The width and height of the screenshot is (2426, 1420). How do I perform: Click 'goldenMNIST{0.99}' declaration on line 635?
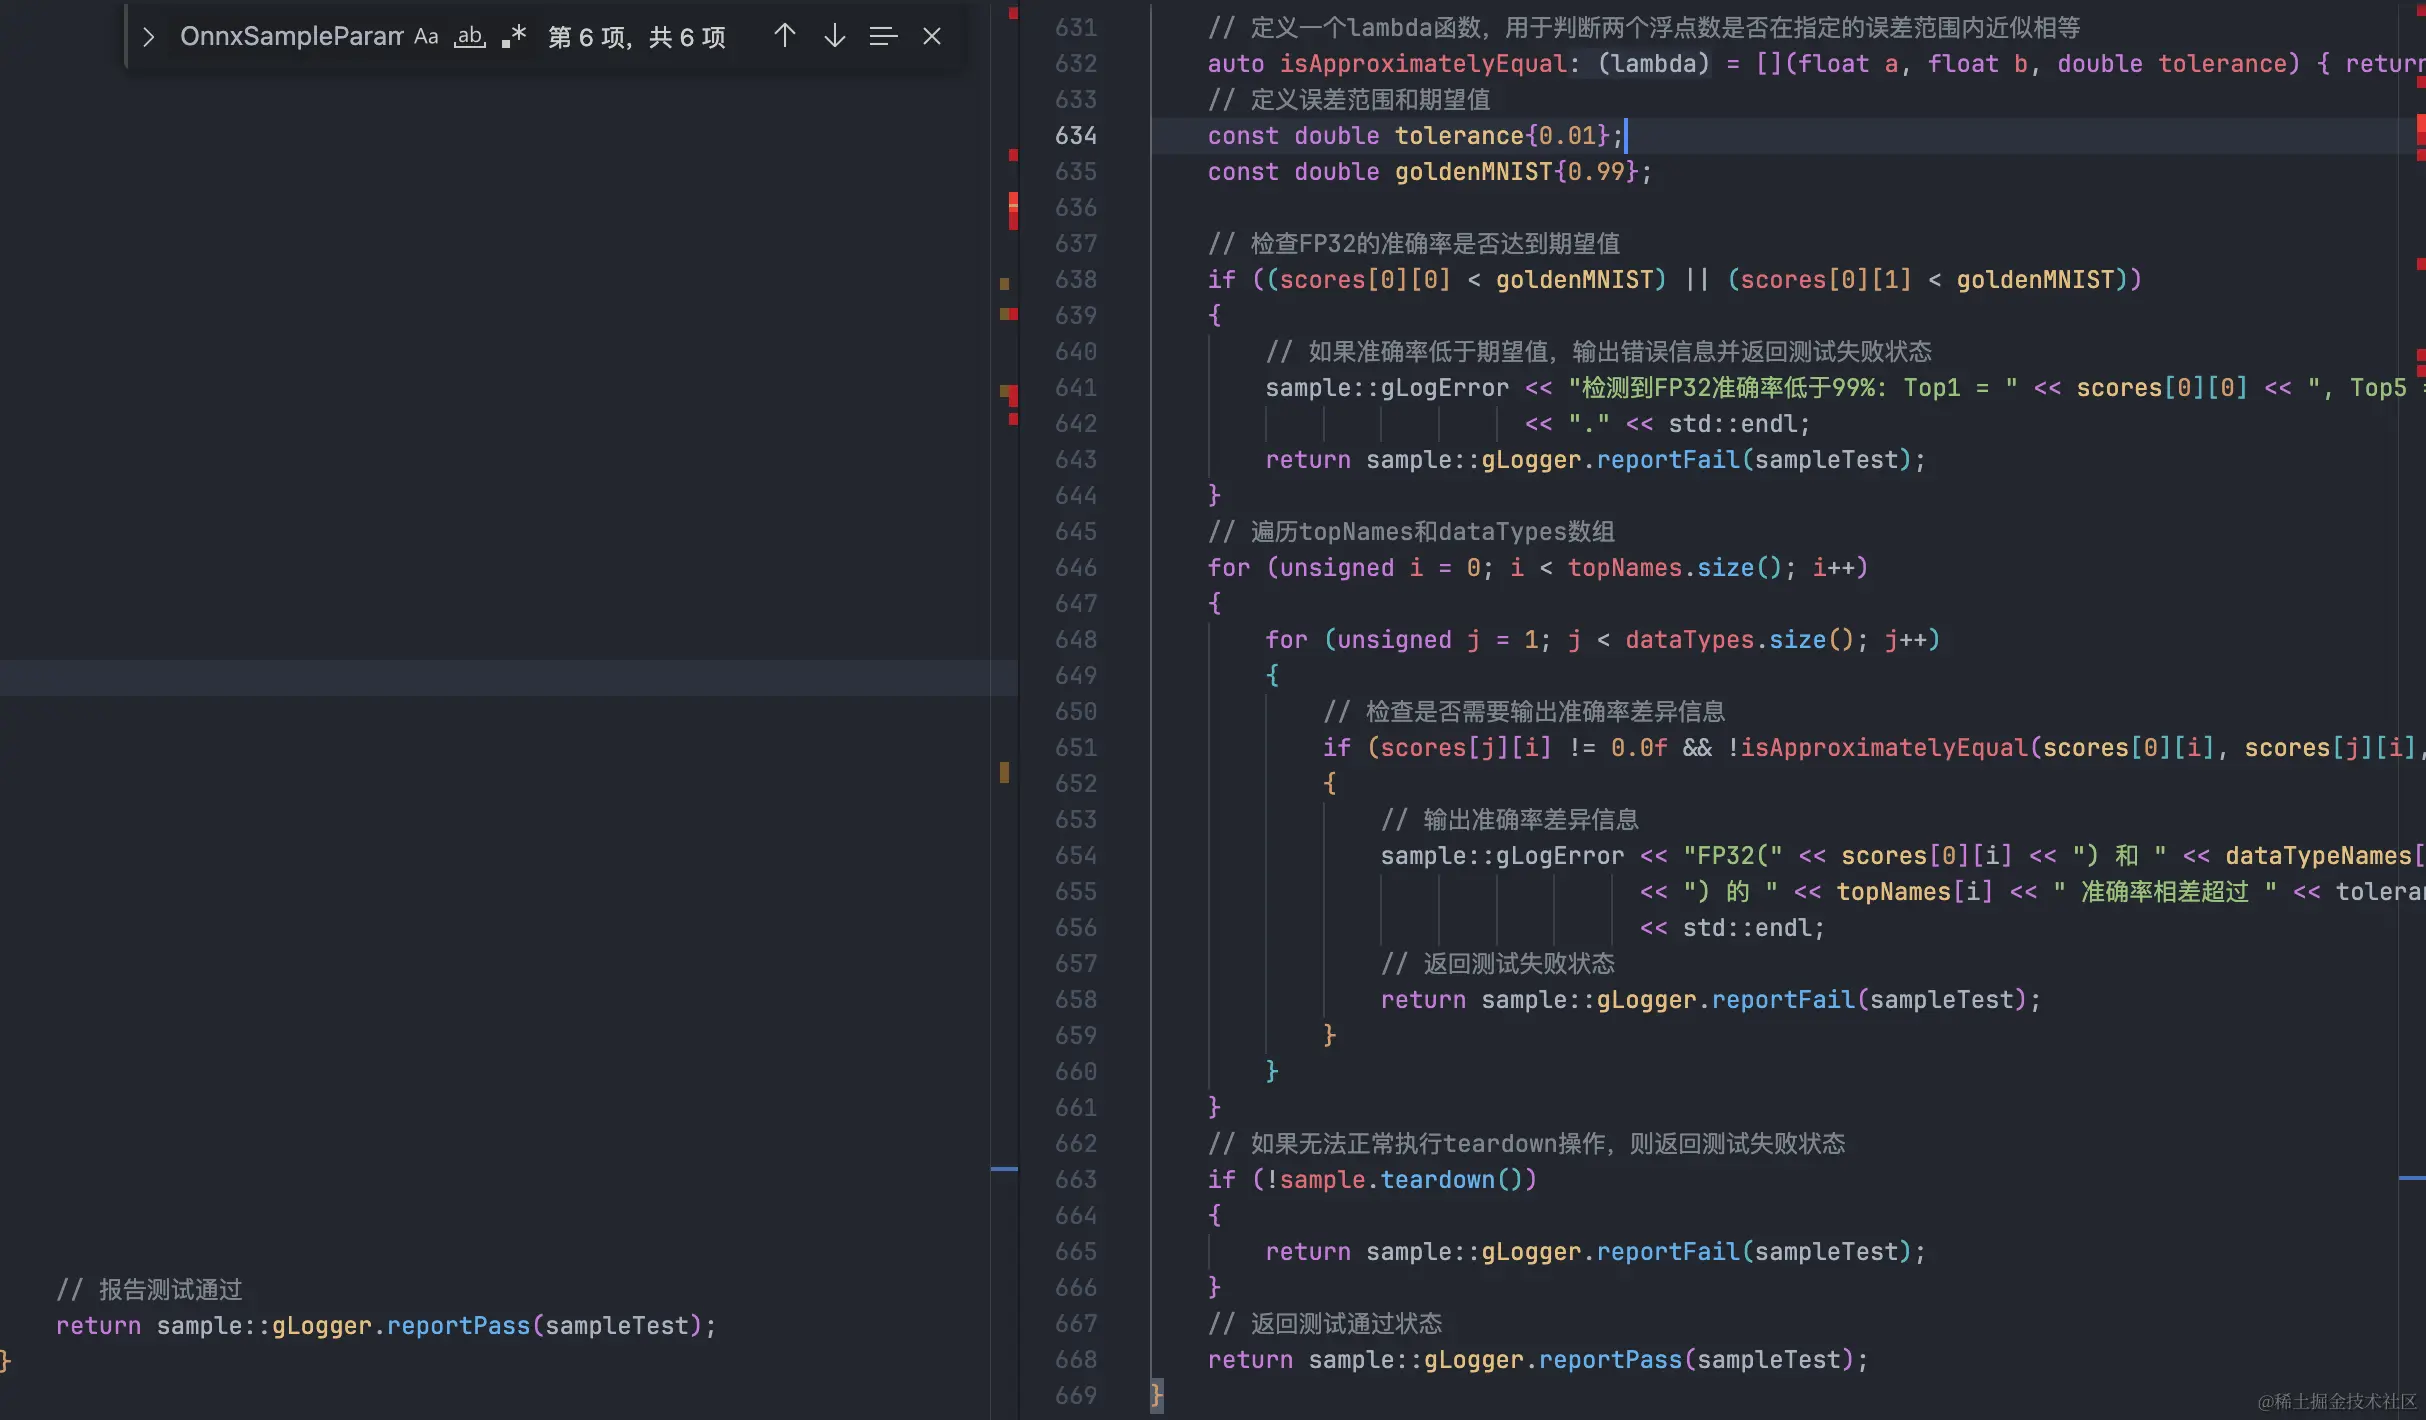point(1516,171)
